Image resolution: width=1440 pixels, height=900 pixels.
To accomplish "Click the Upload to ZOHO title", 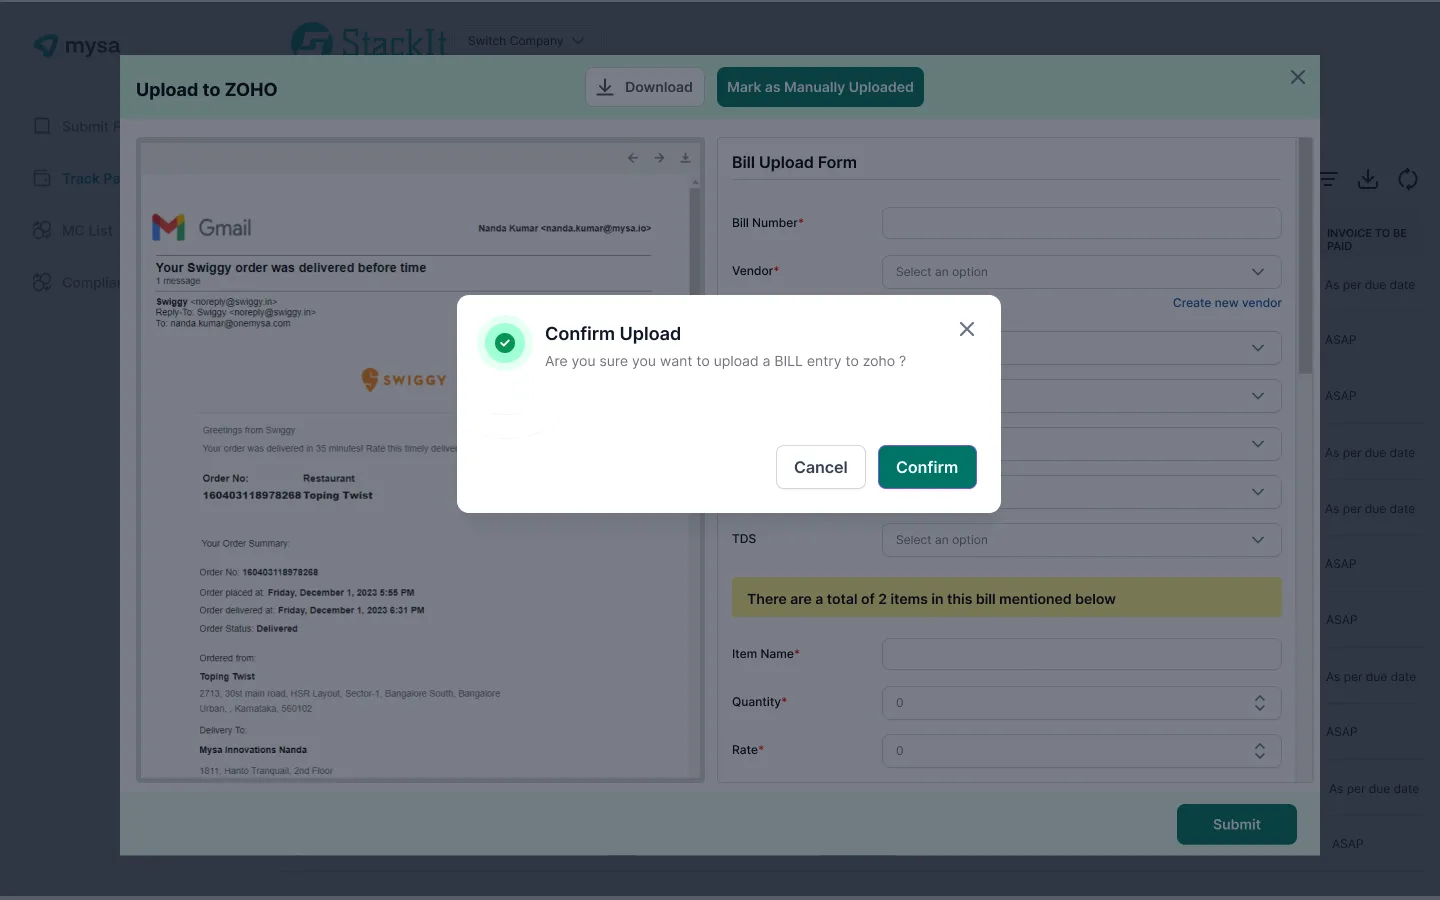I will click(x=206, y=90).
